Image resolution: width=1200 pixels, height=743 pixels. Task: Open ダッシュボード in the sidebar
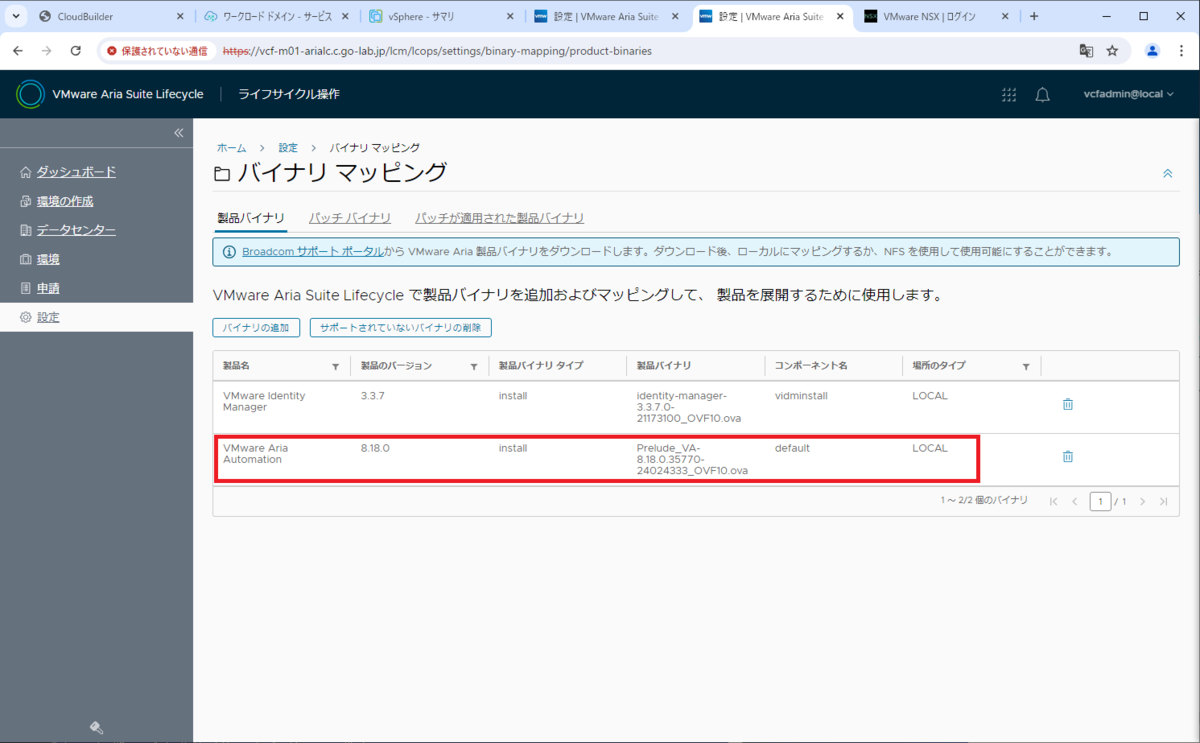click(76, 172)
